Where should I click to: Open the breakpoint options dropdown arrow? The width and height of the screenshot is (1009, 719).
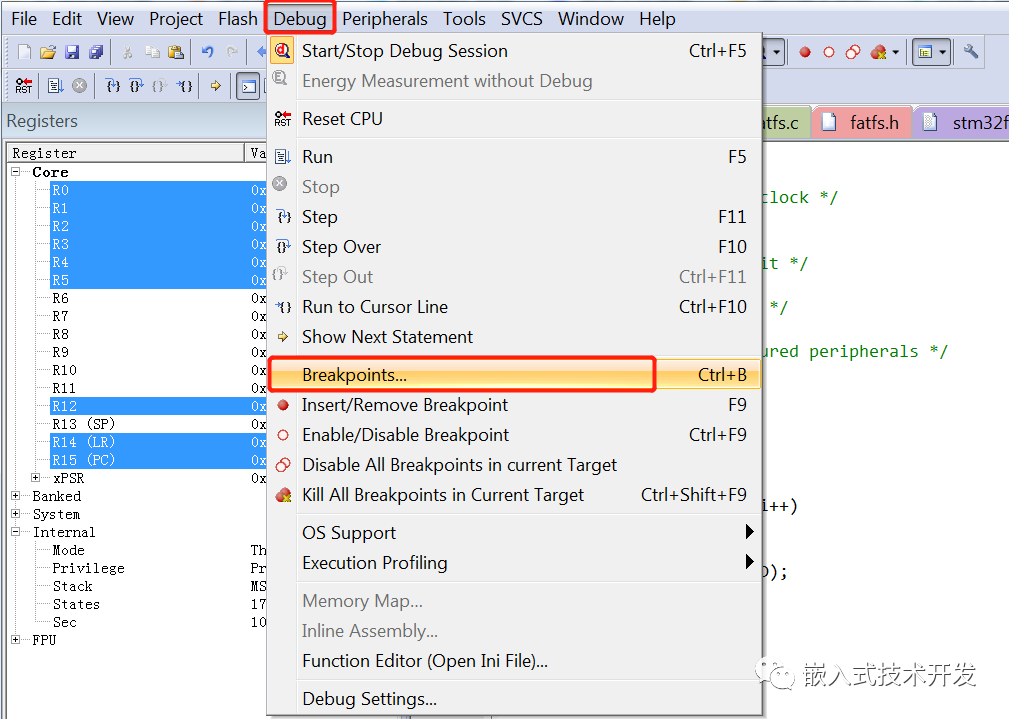(897, 52)
